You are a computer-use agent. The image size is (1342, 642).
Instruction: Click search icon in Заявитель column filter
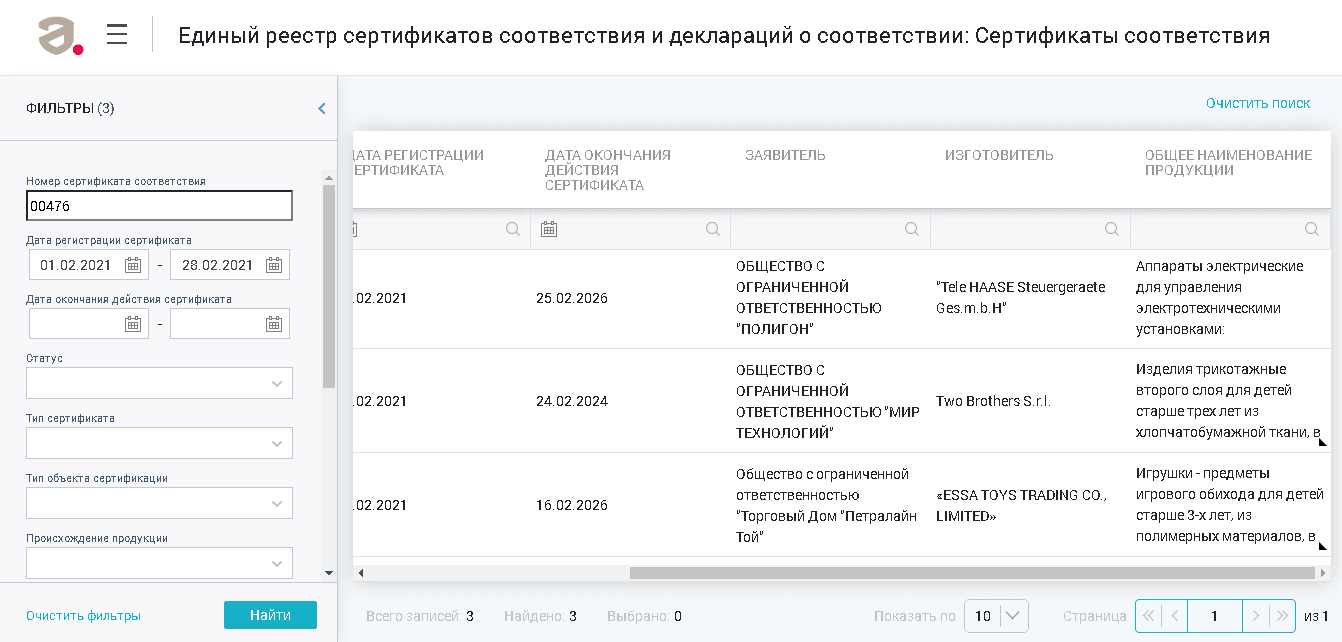pyautogui.click(x=912, y=229)
